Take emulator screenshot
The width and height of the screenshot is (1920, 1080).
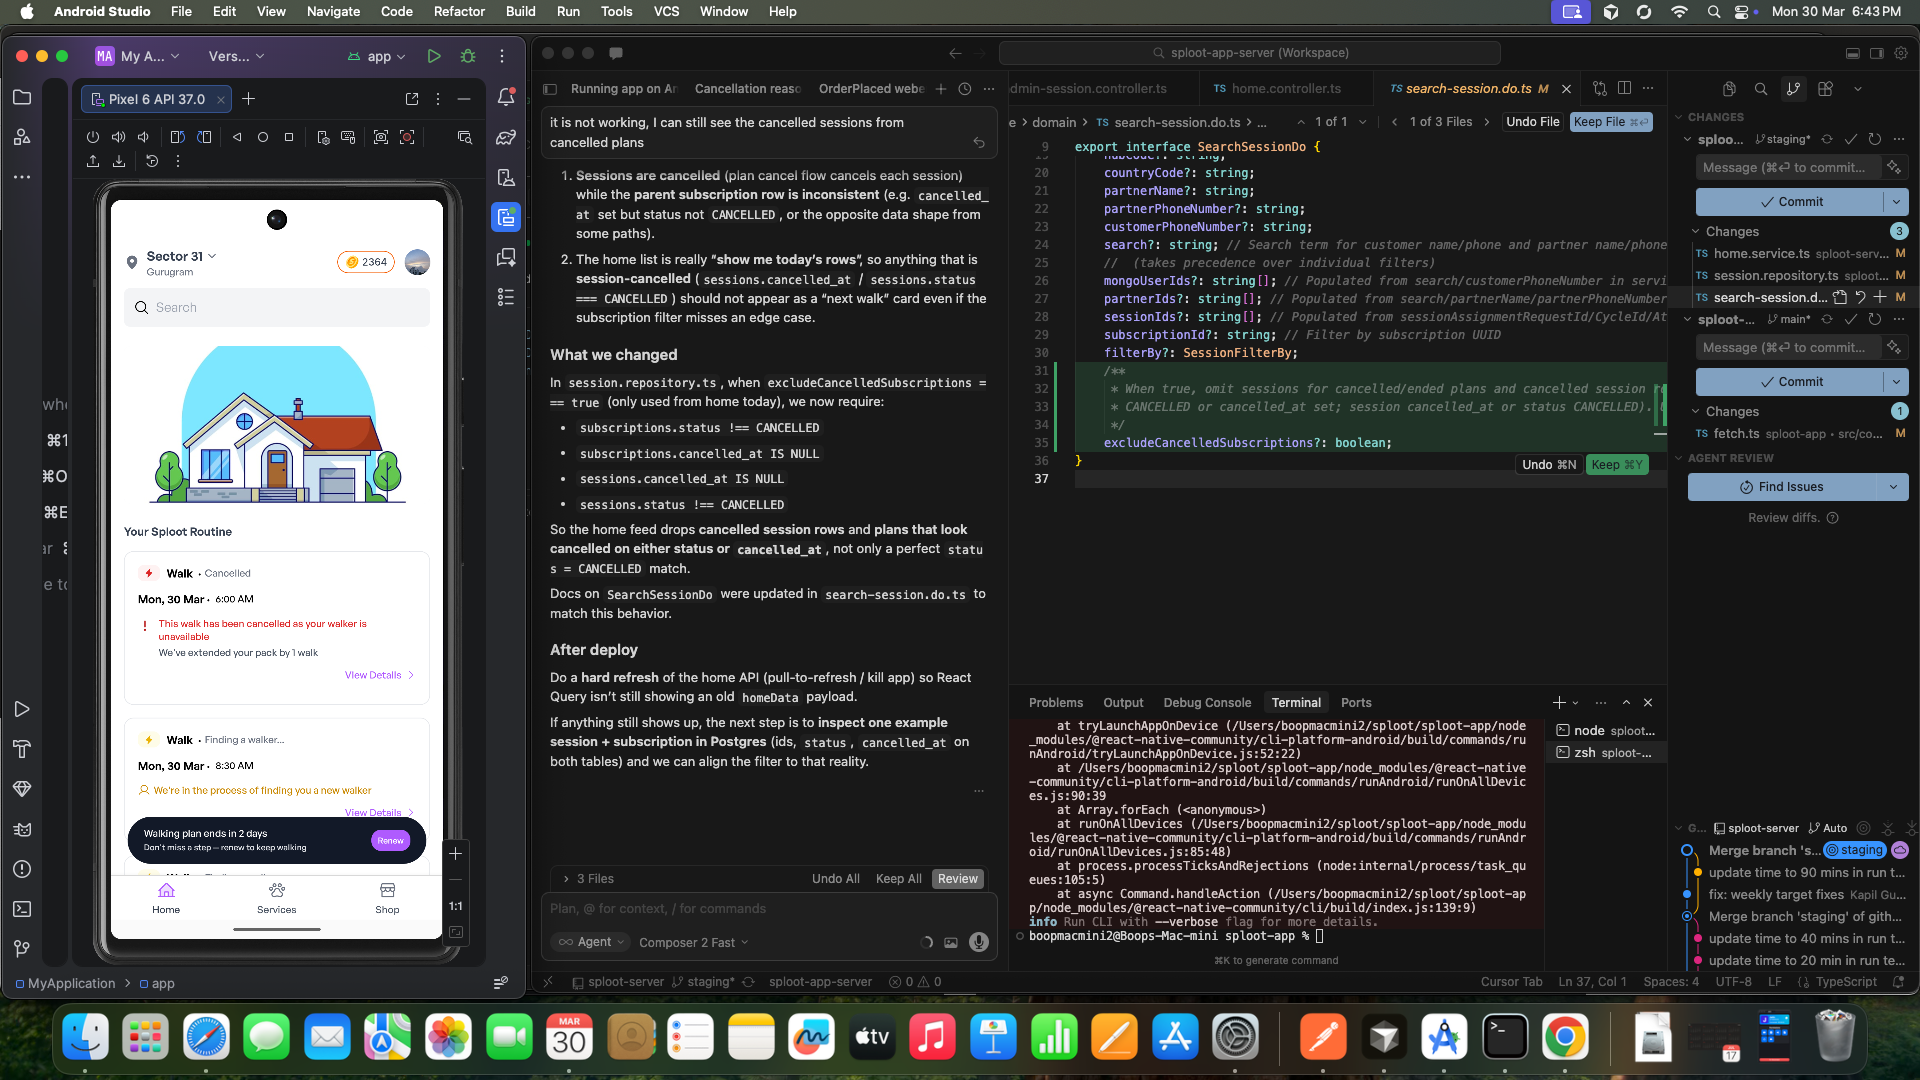[381, 137]
